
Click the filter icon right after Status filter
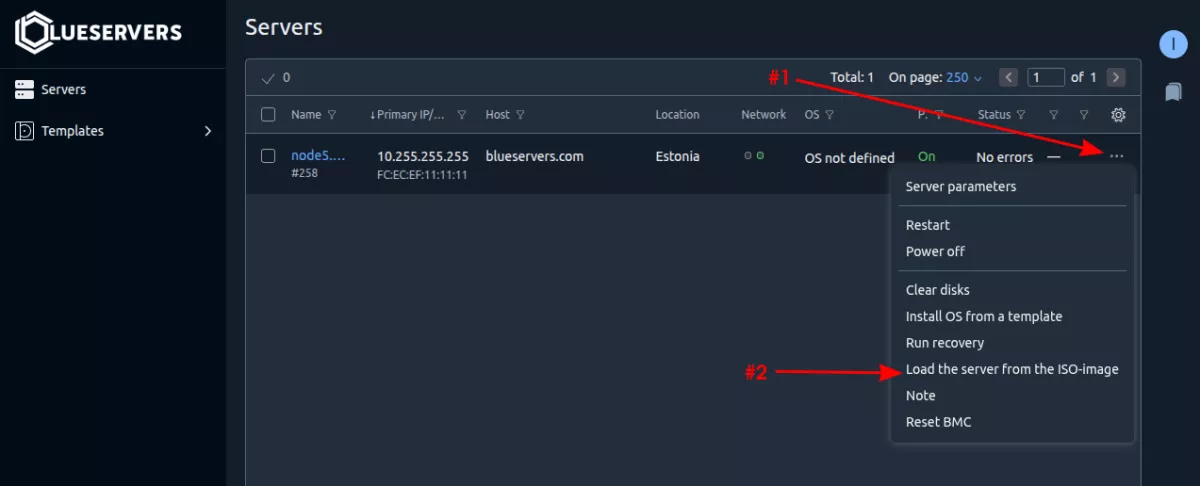(1053, 115)
